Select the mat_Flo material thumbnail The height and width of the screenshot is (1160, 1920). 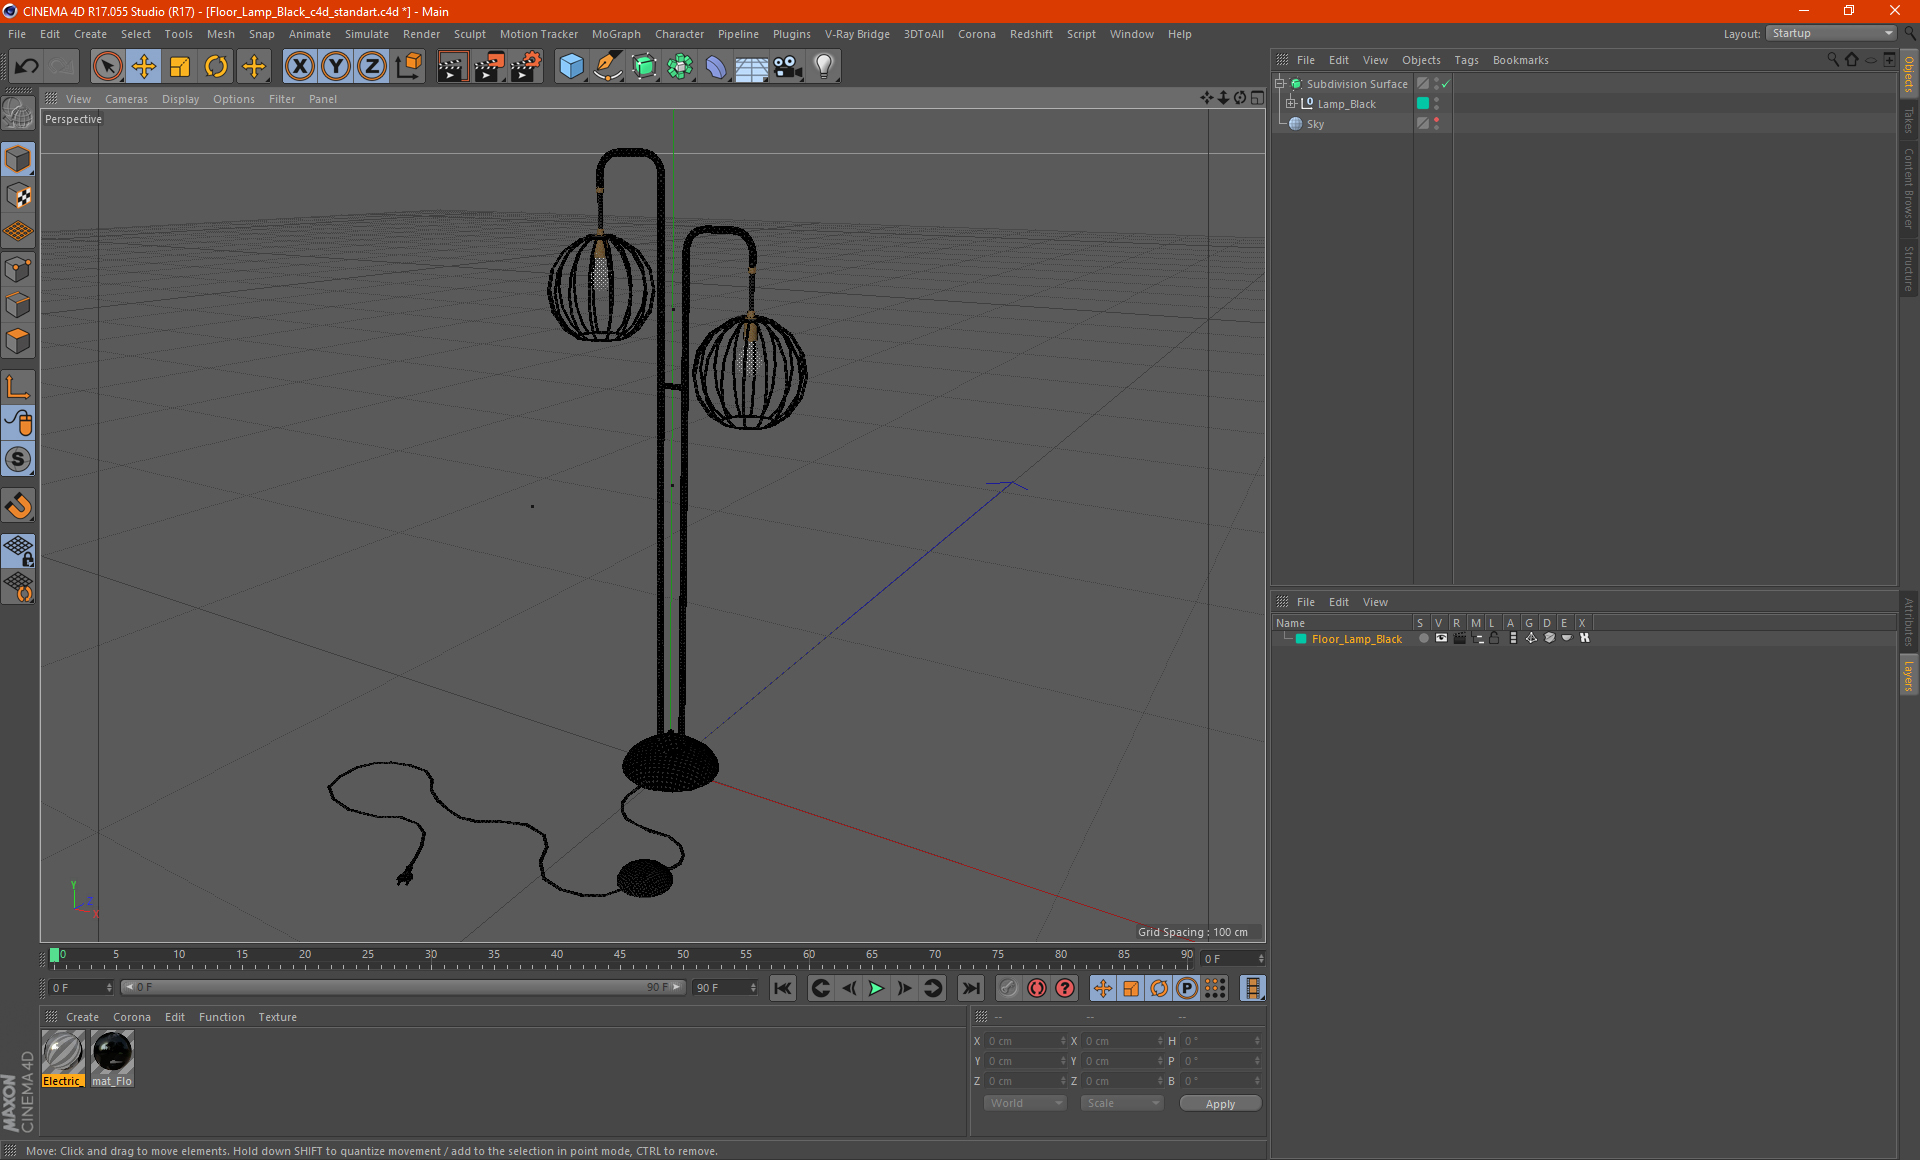112,1058
